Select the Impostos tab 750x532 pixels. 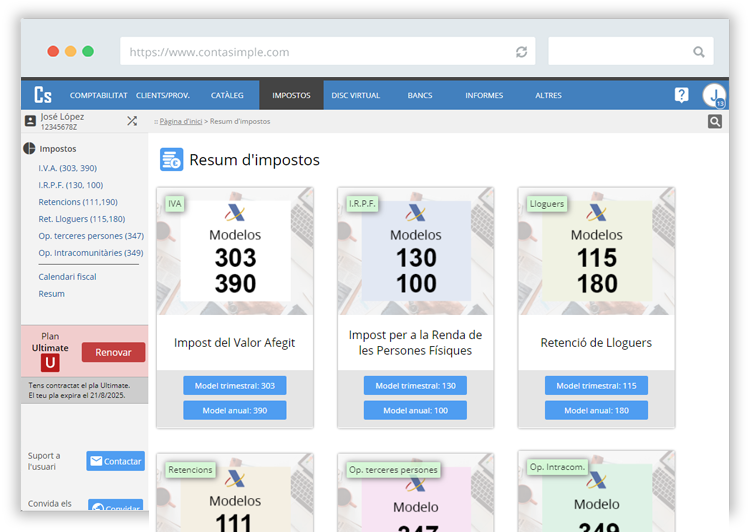click(291, 95)
